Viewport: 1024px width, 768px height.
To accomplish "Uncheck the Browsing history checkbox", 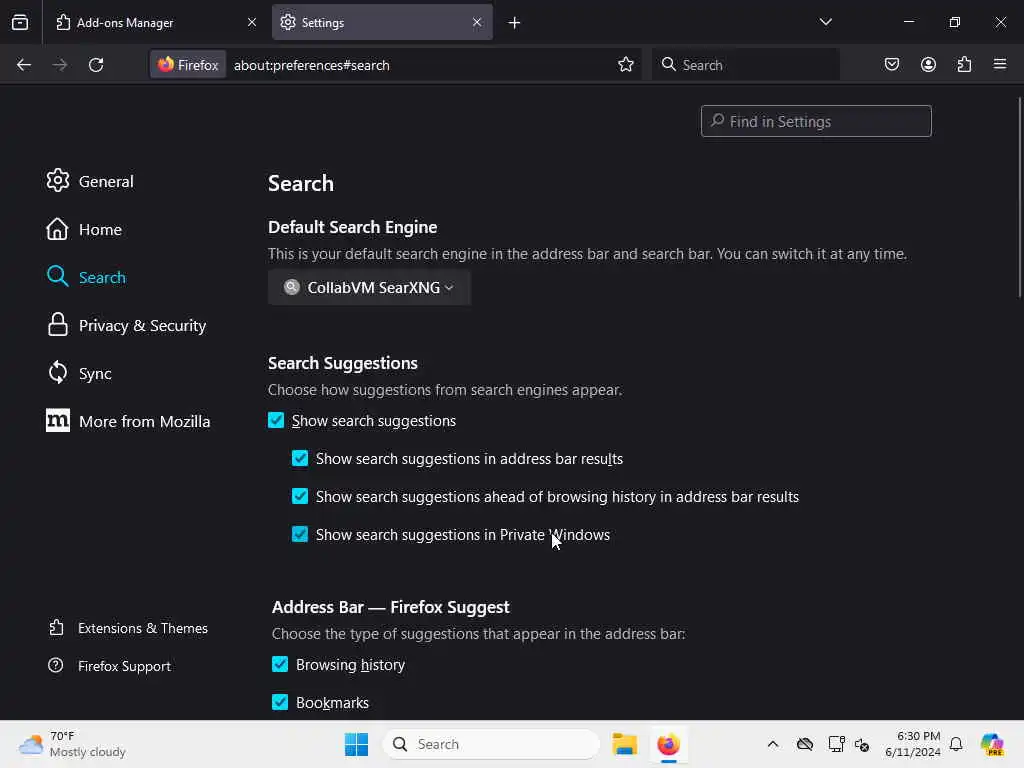I will (x=280, y=664).
